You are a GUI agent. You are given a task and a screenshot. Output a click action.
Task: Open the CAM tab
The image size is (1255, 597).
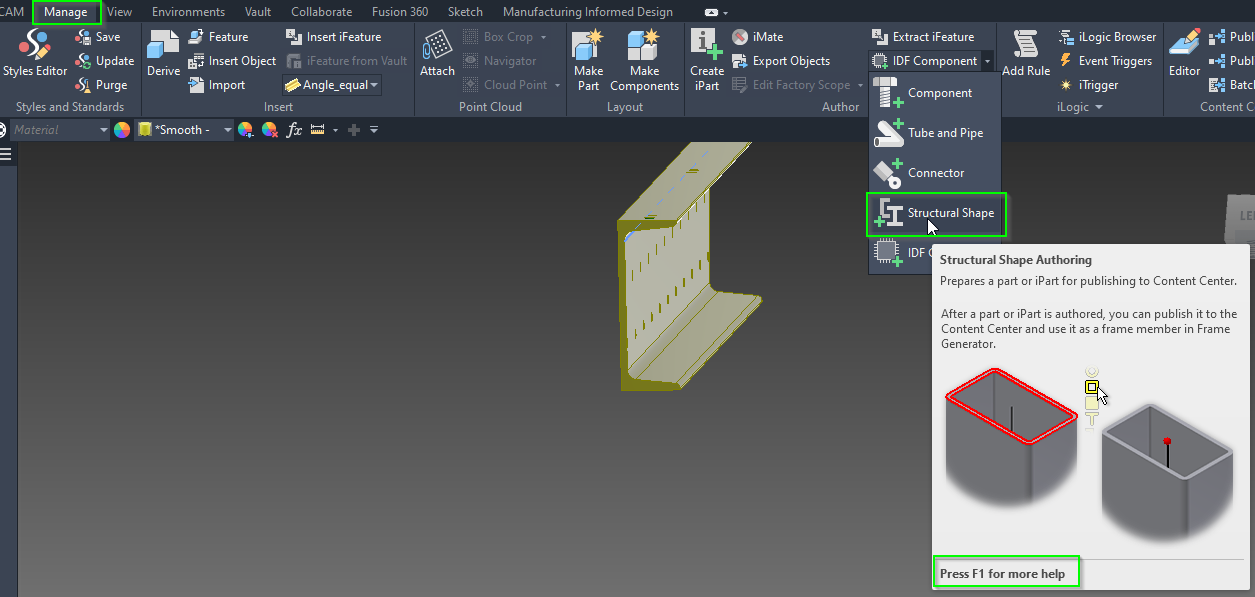[11, 12]
